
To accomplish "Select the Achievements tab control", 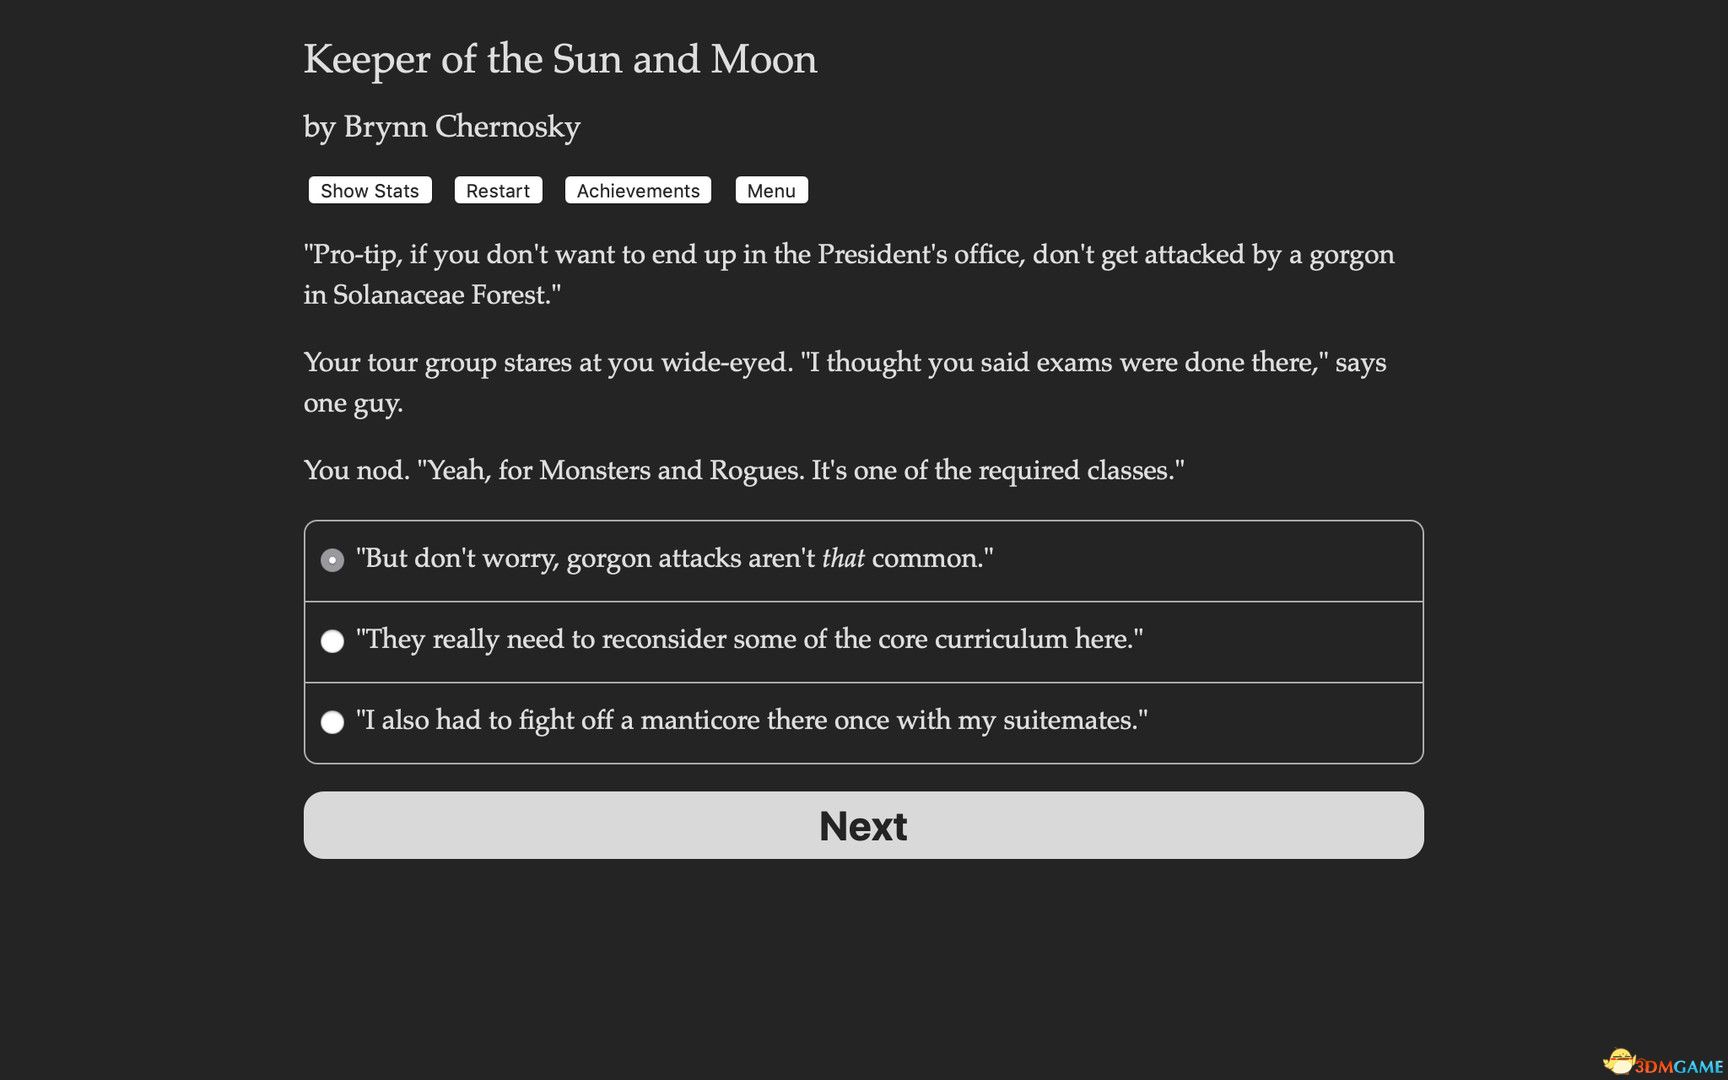I will (x=637, y=190).
